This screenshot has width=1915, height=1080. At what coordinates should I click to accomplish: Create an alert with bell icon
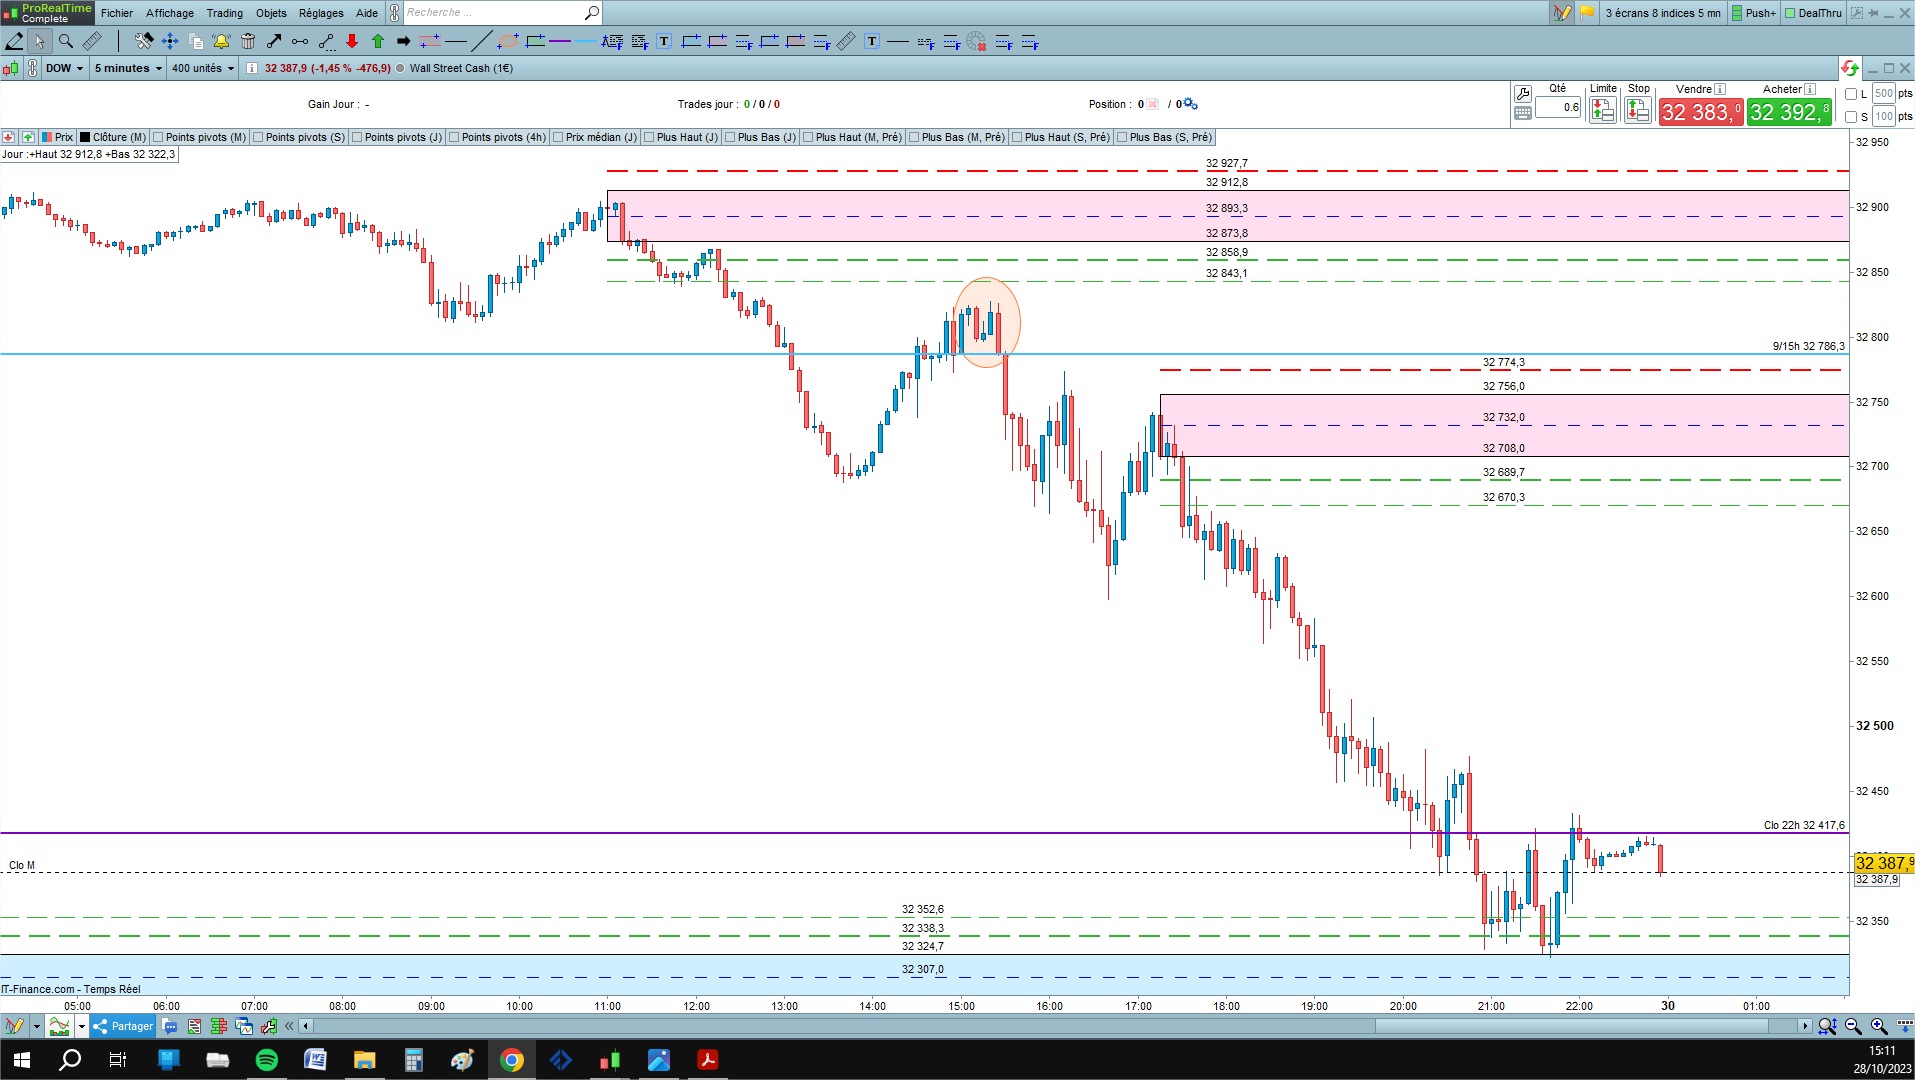pyautogui.click(x=222, y=41)
